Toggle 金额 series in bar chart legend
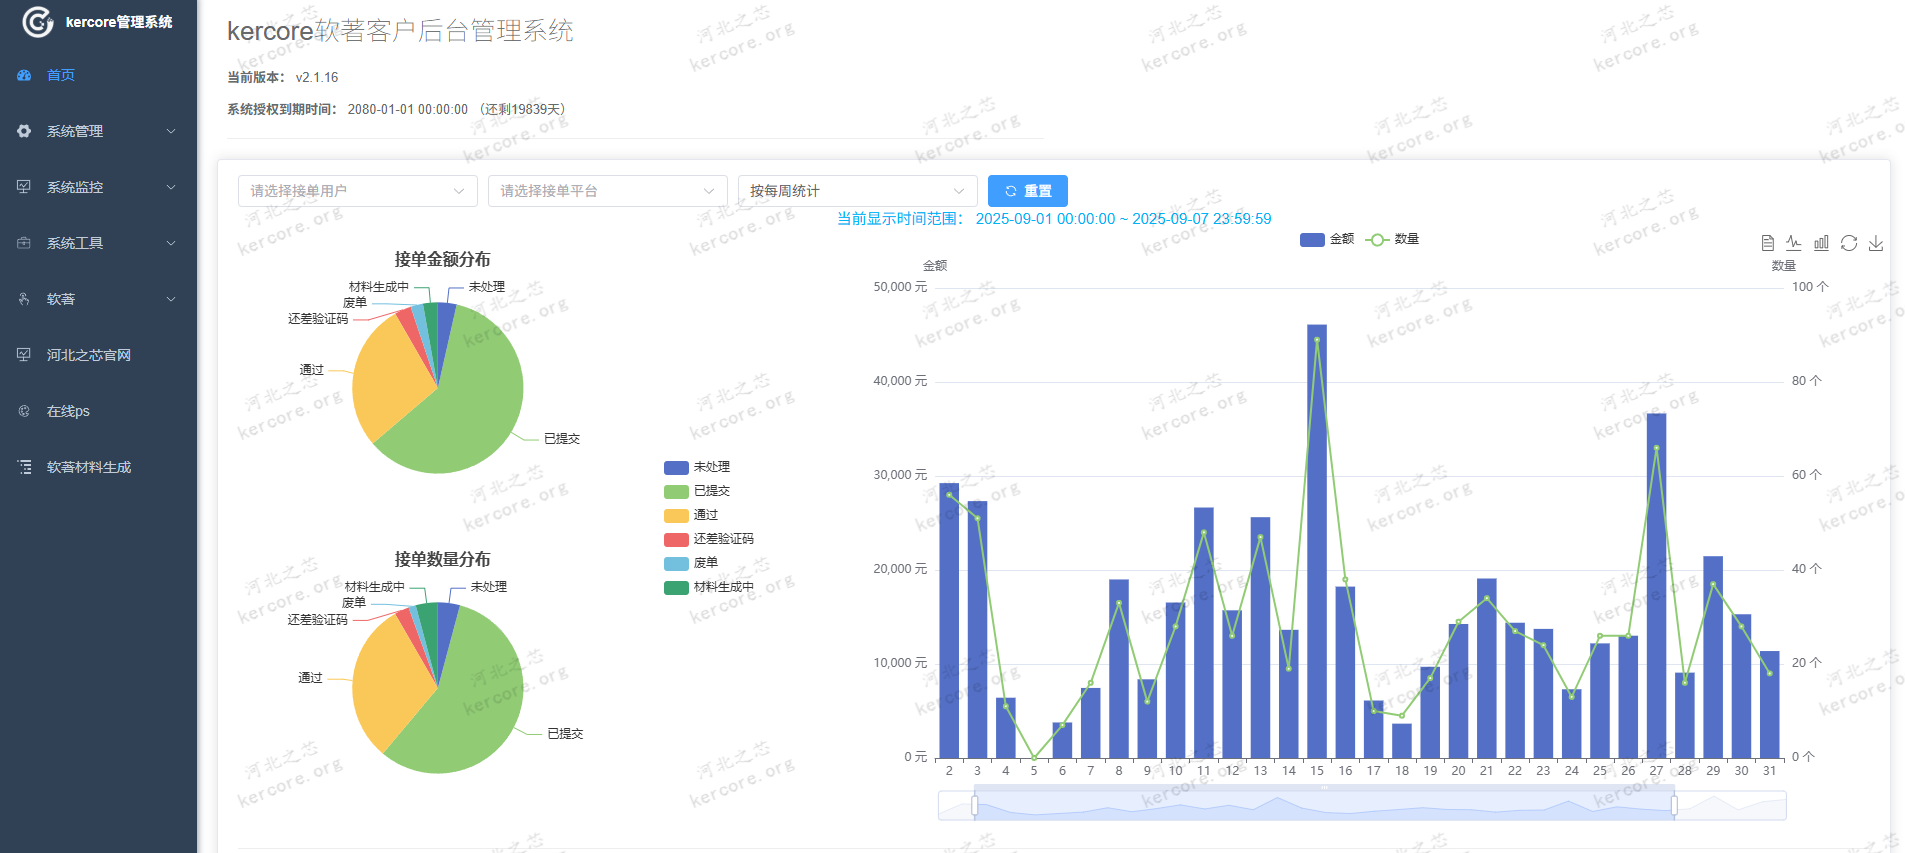1905x853 pixels. pyautogui.click(x=1327, y=239)
